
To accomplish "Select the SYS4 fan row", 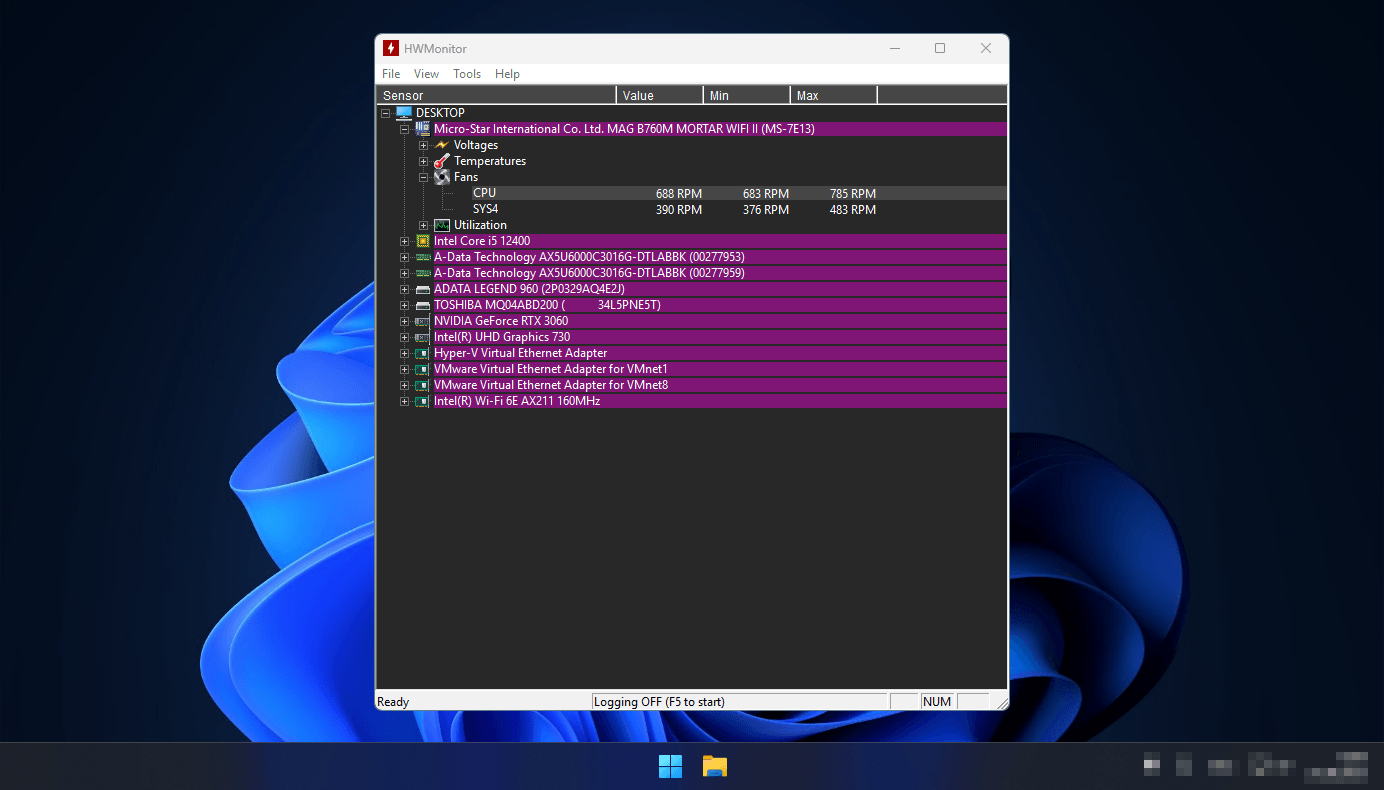I will [740, 209].
